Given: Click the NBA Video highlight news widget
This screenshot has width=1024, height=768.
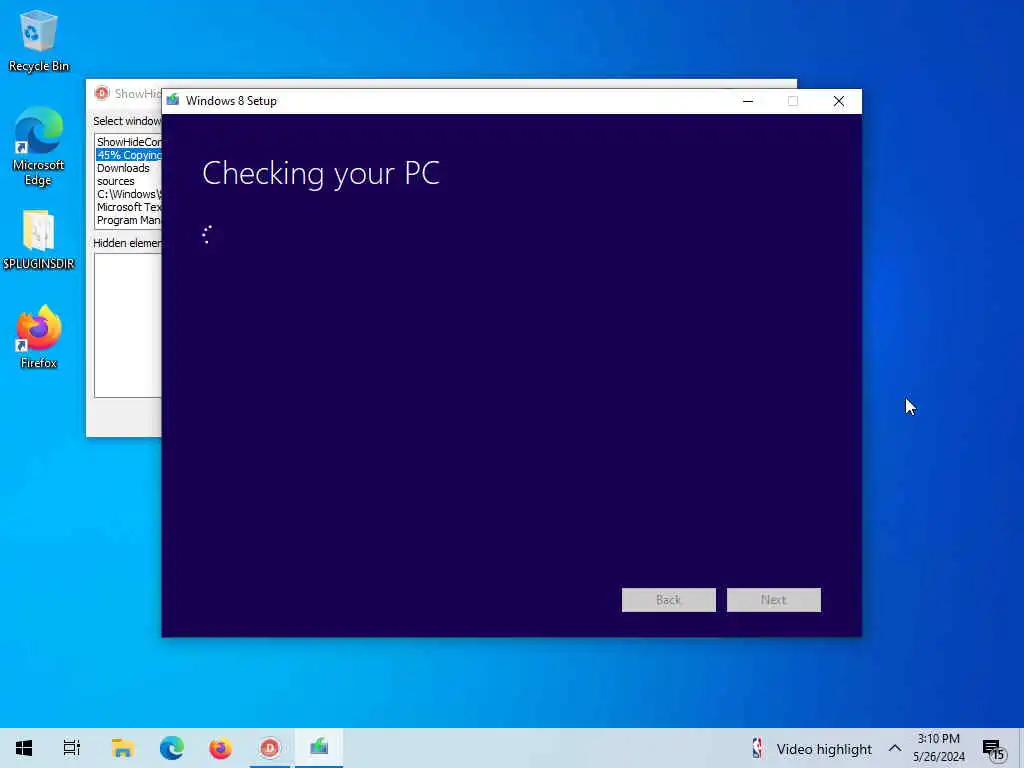Looking at the screenshot, I should tap(812, 748).
